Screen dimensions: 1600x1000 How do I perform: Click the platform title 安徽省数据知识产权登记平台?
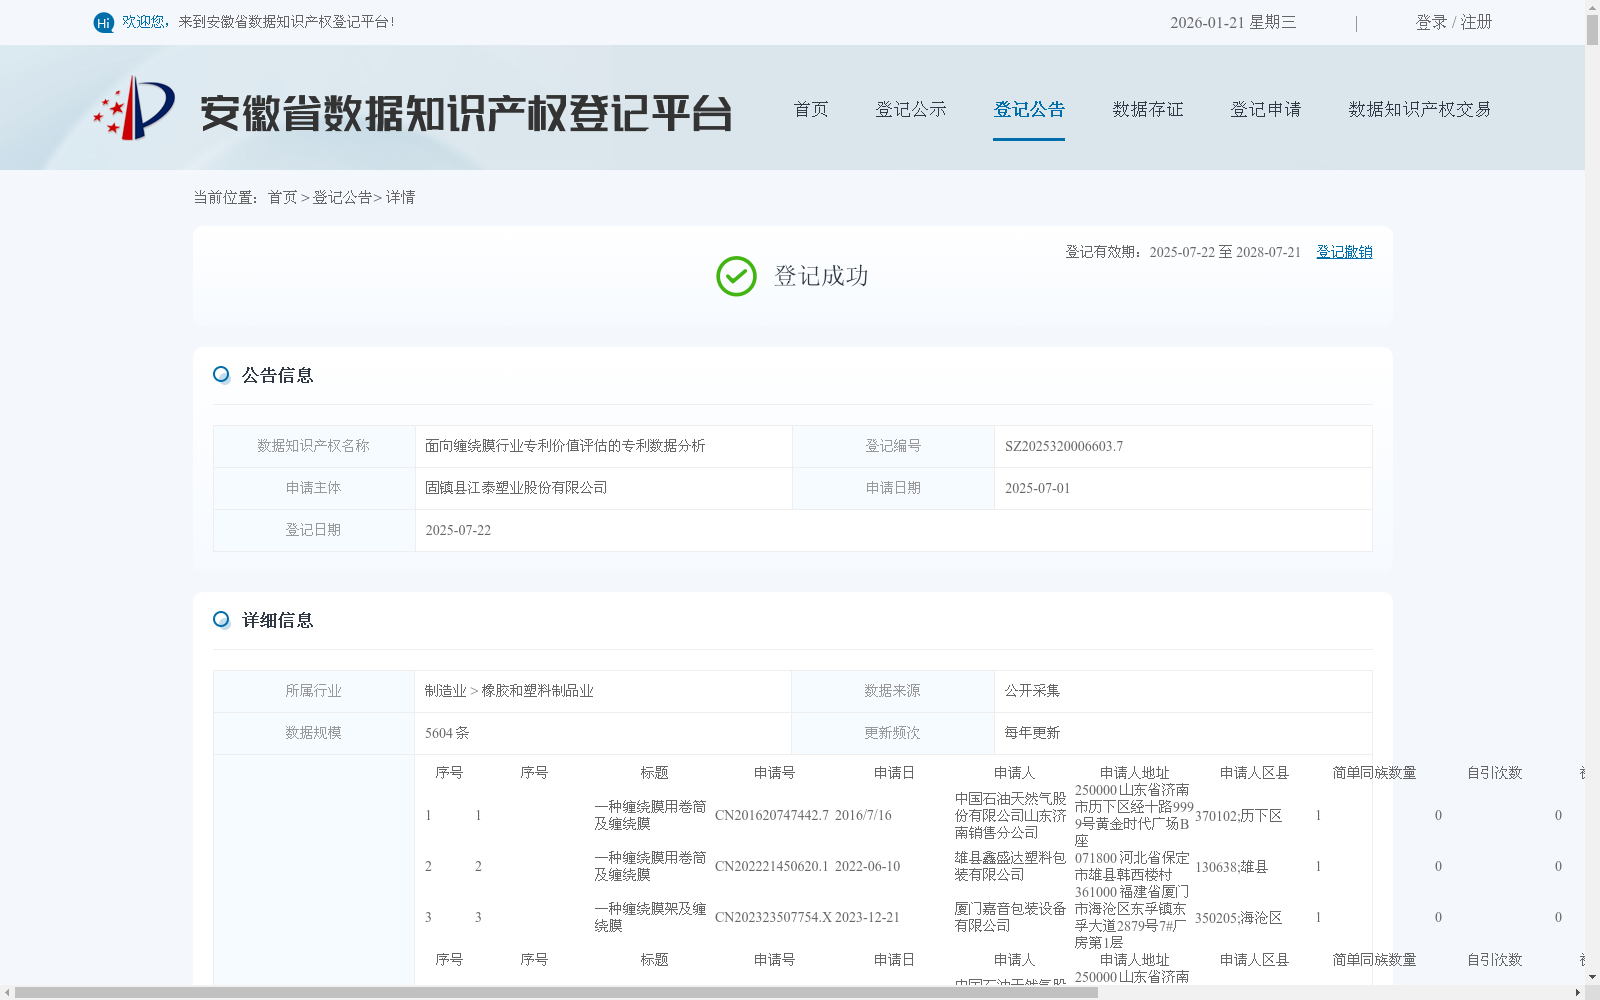[466, 113]
